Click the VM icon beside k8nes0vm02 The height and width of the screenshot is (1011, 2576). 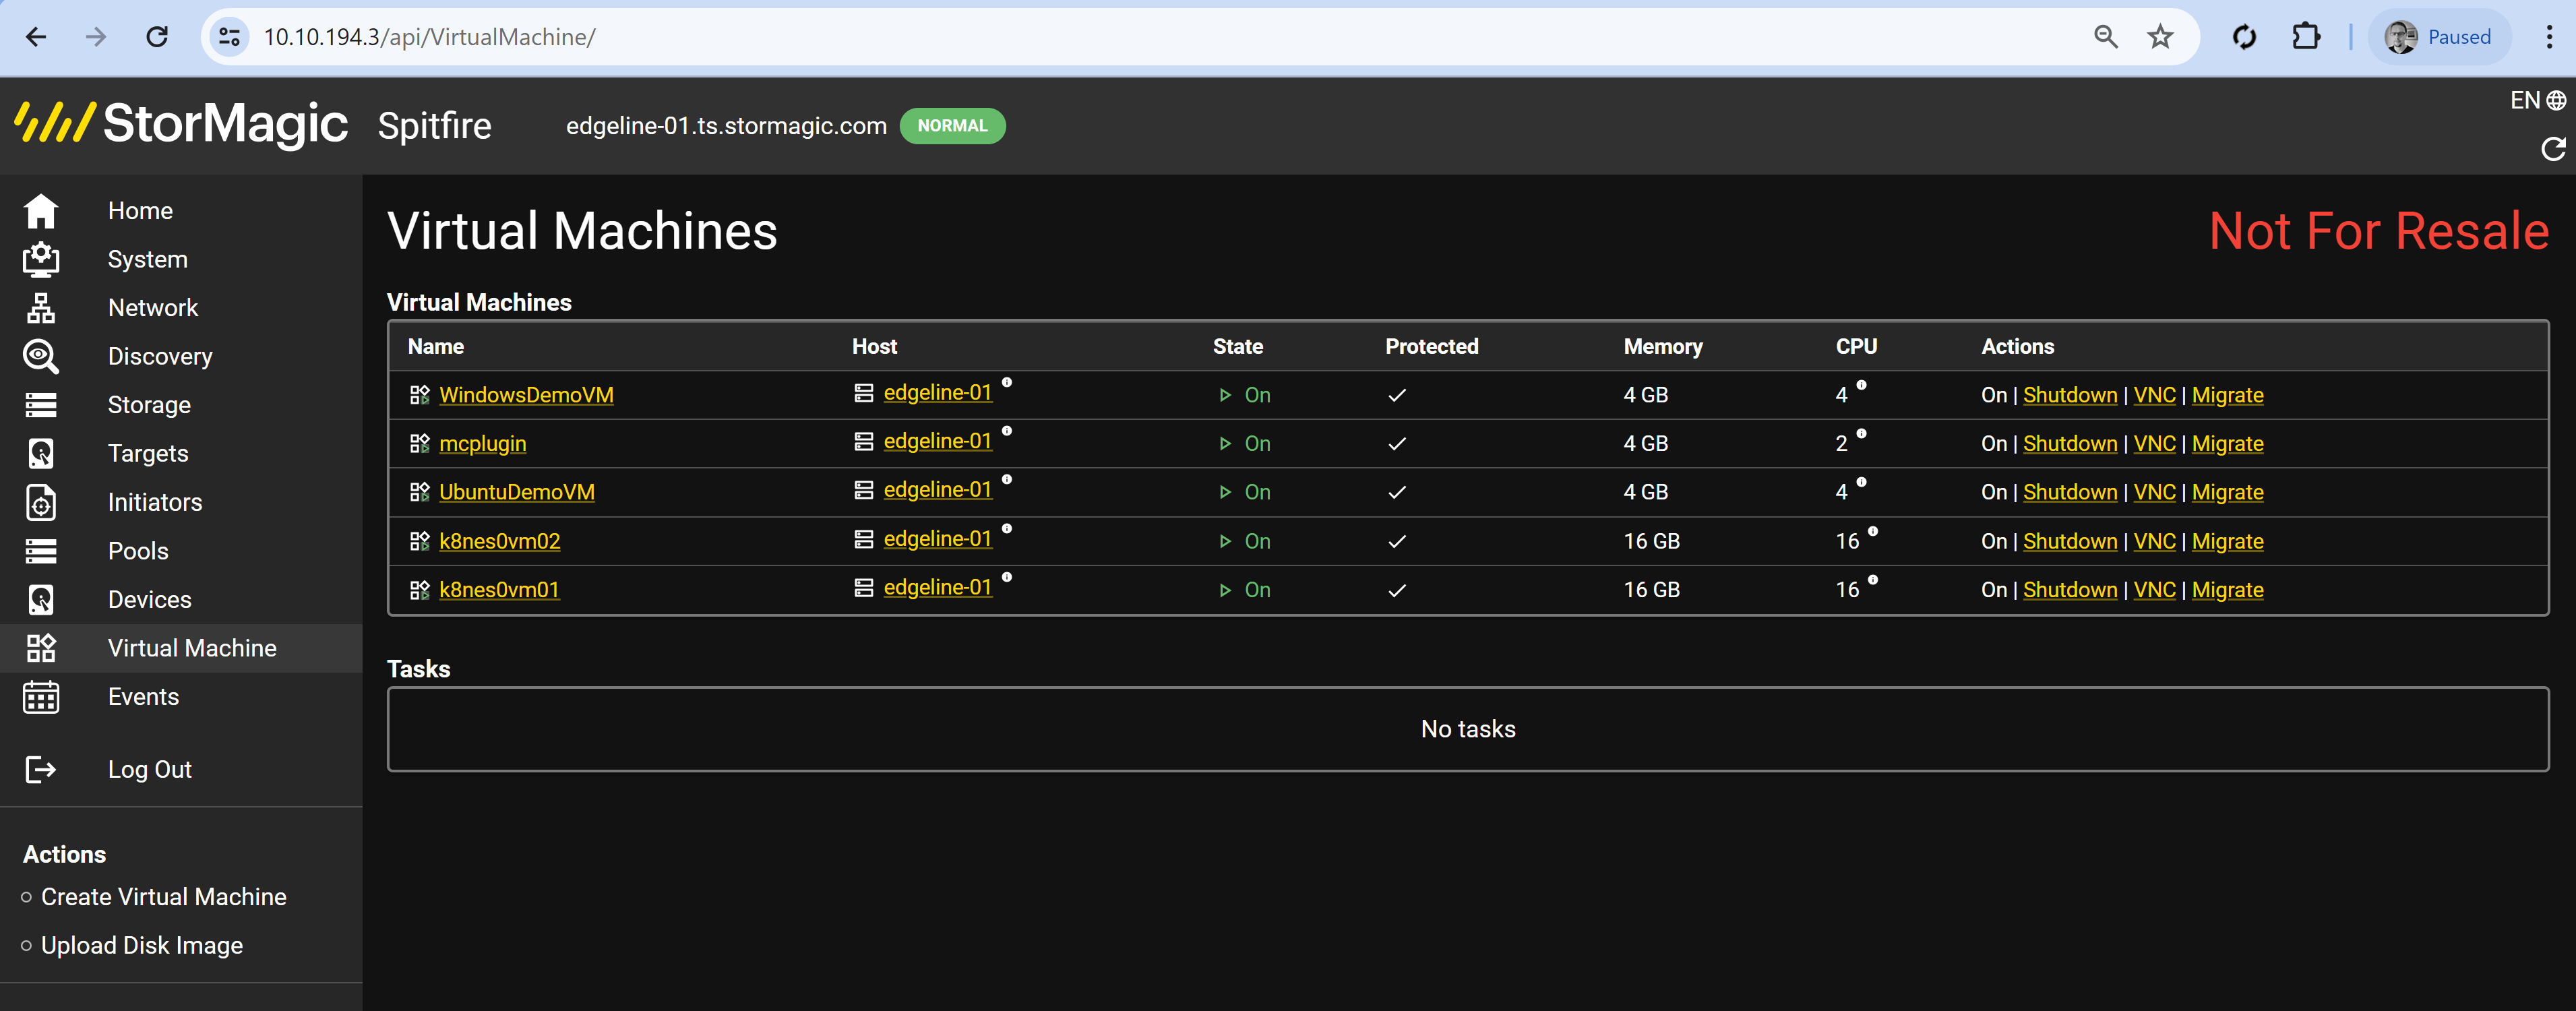point(420,541)
